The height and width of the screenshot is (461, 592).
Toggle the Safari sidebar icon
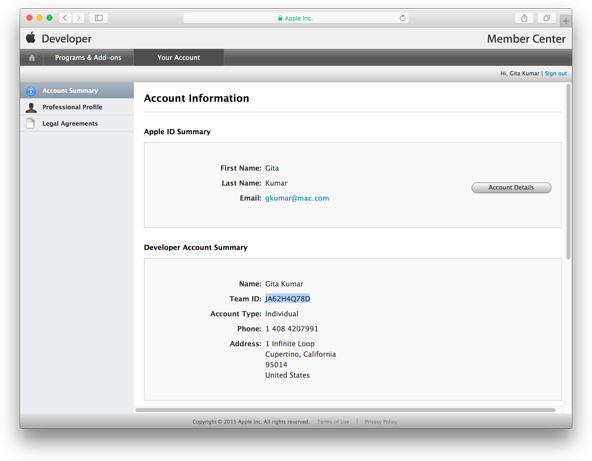[x=99, y=18]
